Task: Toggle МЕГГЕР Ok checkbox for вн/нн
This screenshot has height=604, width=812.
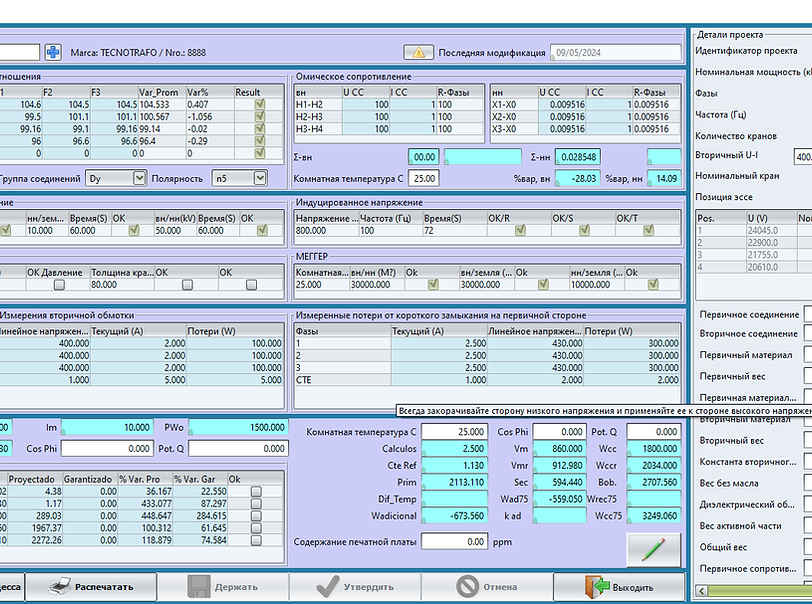Action: (433, 284)
